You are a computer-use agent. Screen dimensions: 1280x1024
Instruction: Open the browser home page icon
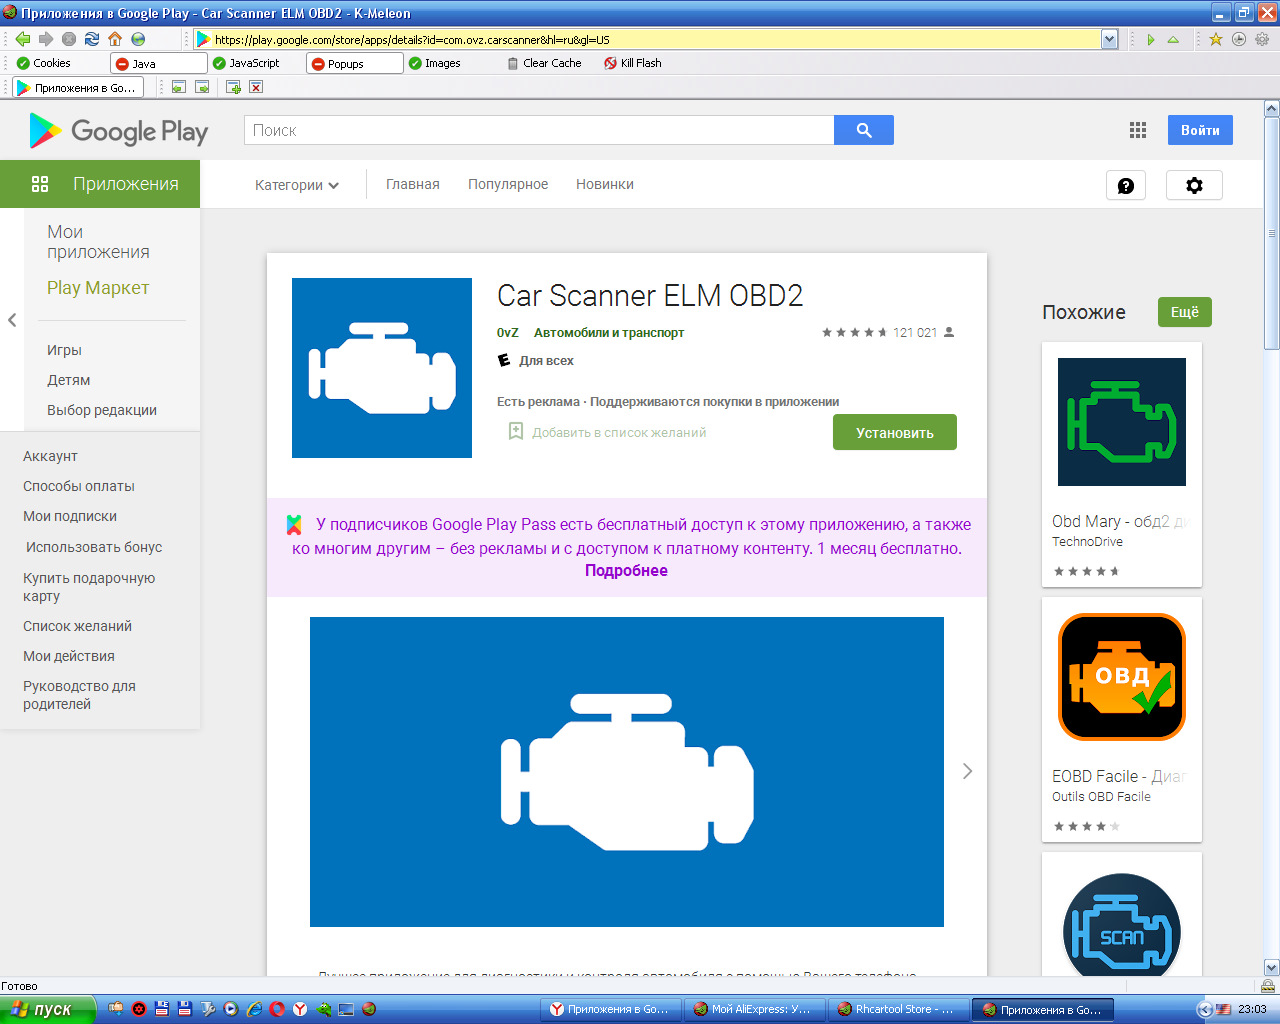(x=115, y=39)
